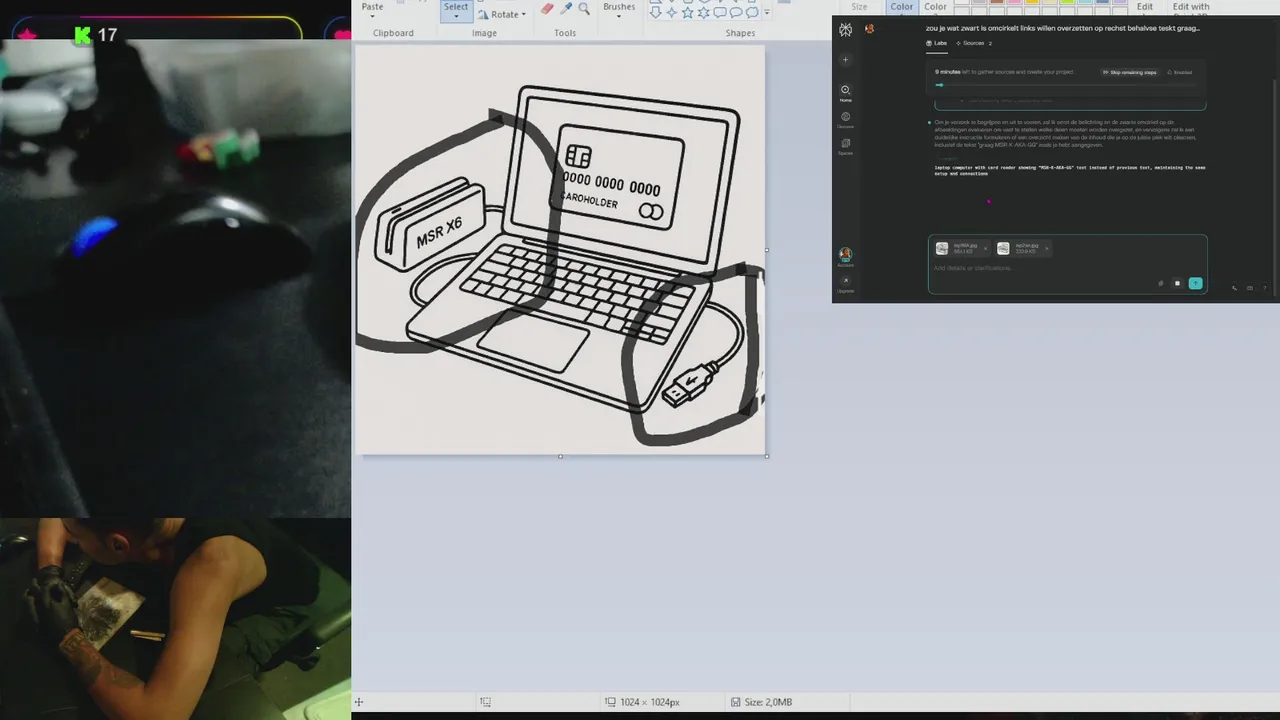This screenshot has width=1280, height=720.
Task: Start a new thread with plus icon
Action: coord(845,59)
